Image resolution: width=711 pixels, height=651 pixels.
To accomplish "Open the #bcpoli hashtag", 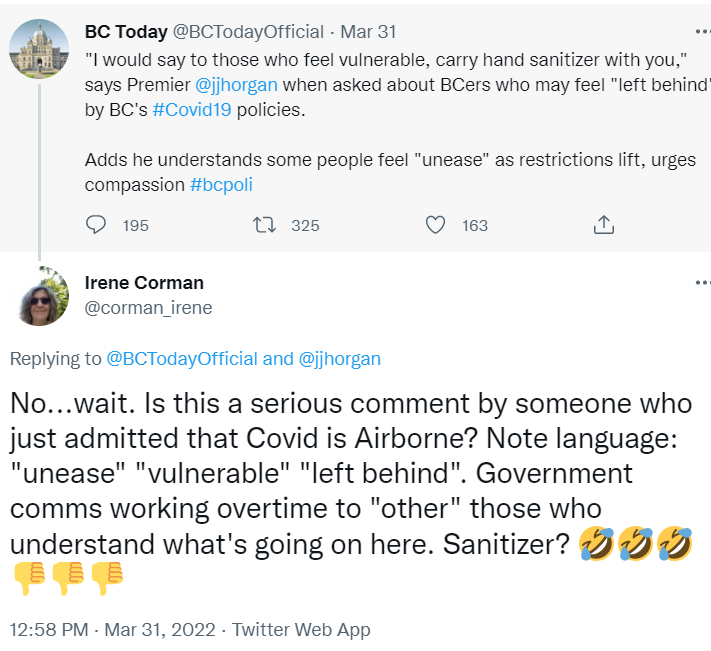I will pos(228,185).
